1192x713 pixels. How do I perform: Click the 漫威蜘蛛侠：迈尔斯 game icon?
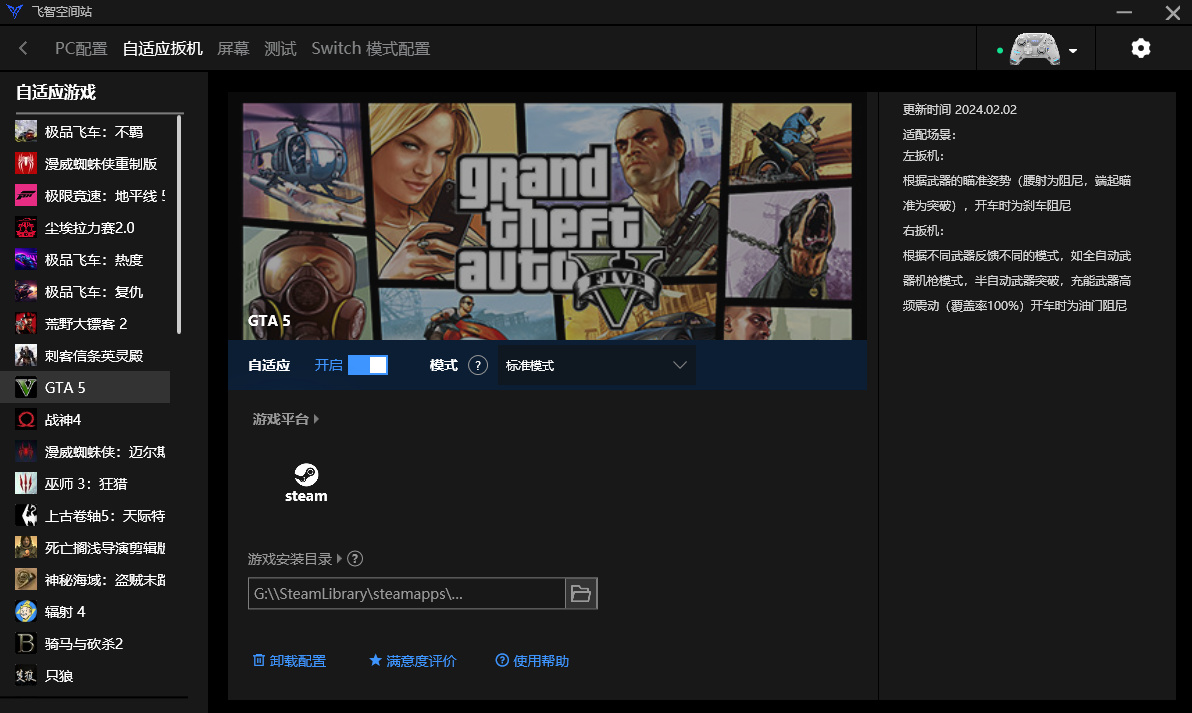point(26,452)
